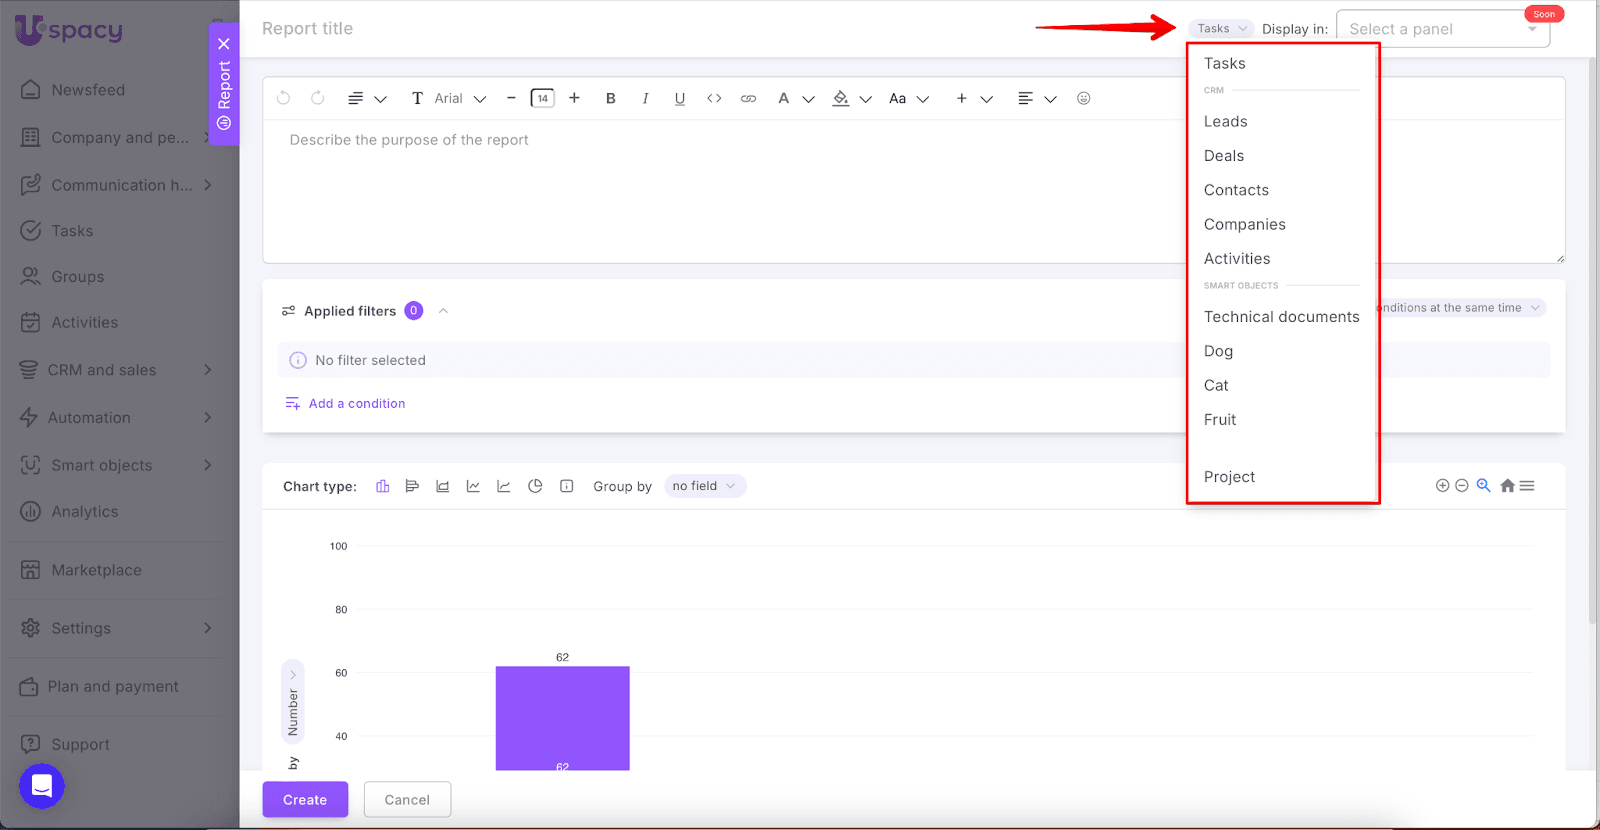
Task: Click the Add a condition link
Action: (x=356, y=404)
